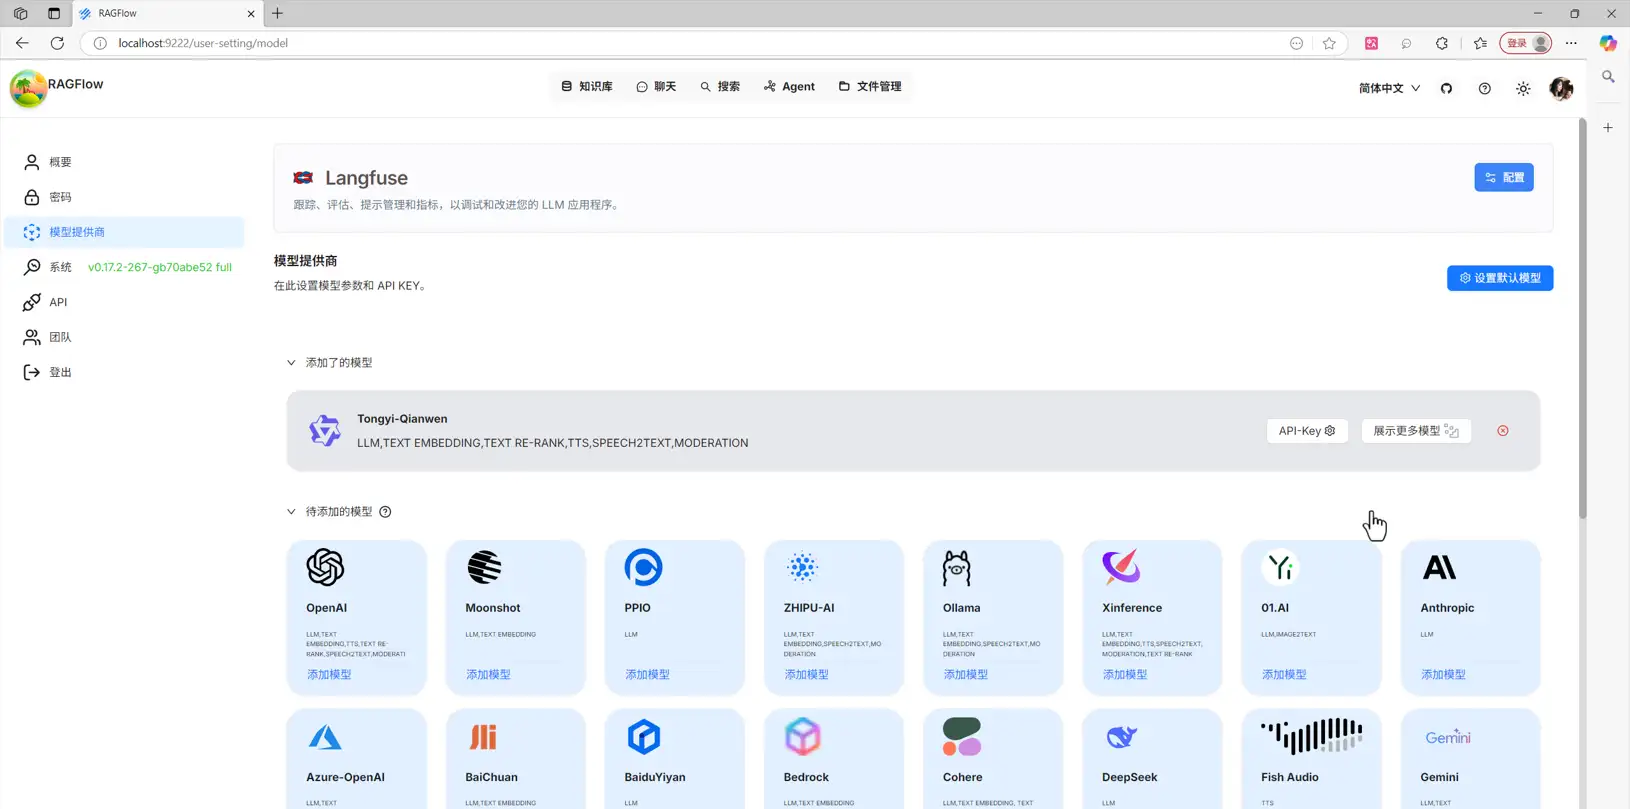Collapse the 待添加的模型 section
The image size is (1630, 809).
coord(291,512)
